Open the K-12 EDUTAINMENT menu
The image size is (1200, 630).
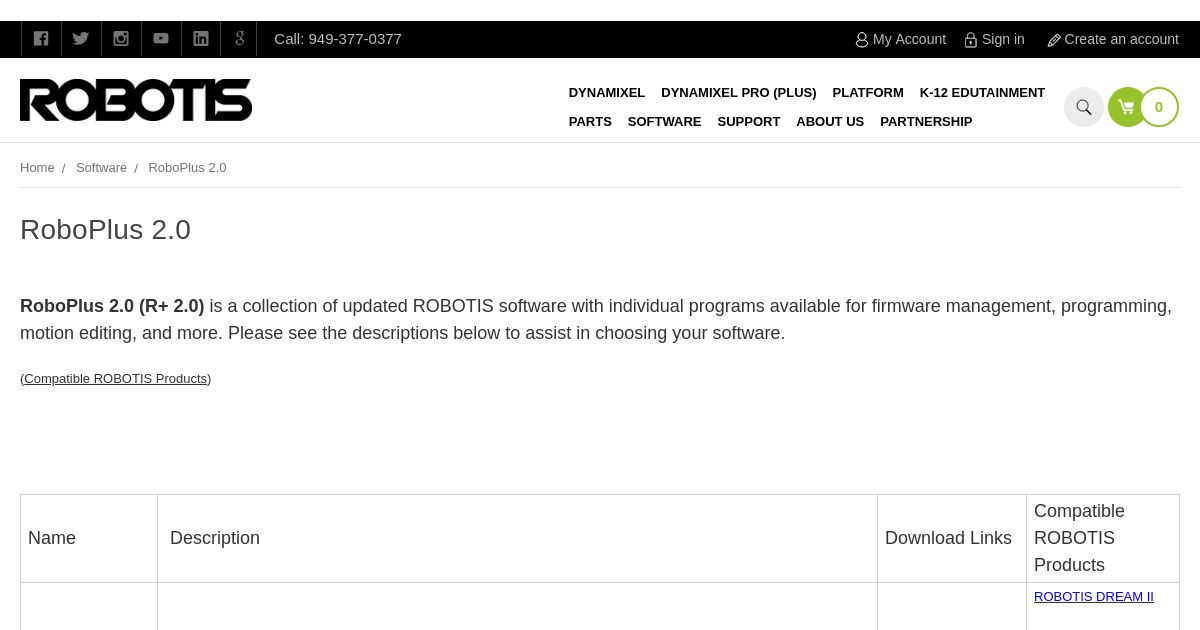pos(982,92)
